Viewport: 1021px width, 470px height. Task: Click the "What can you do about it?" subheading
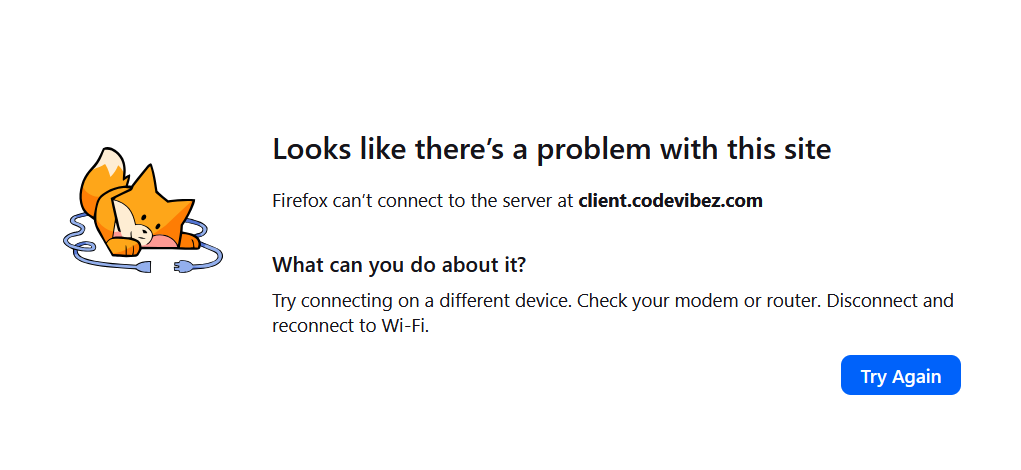[399, 266]
